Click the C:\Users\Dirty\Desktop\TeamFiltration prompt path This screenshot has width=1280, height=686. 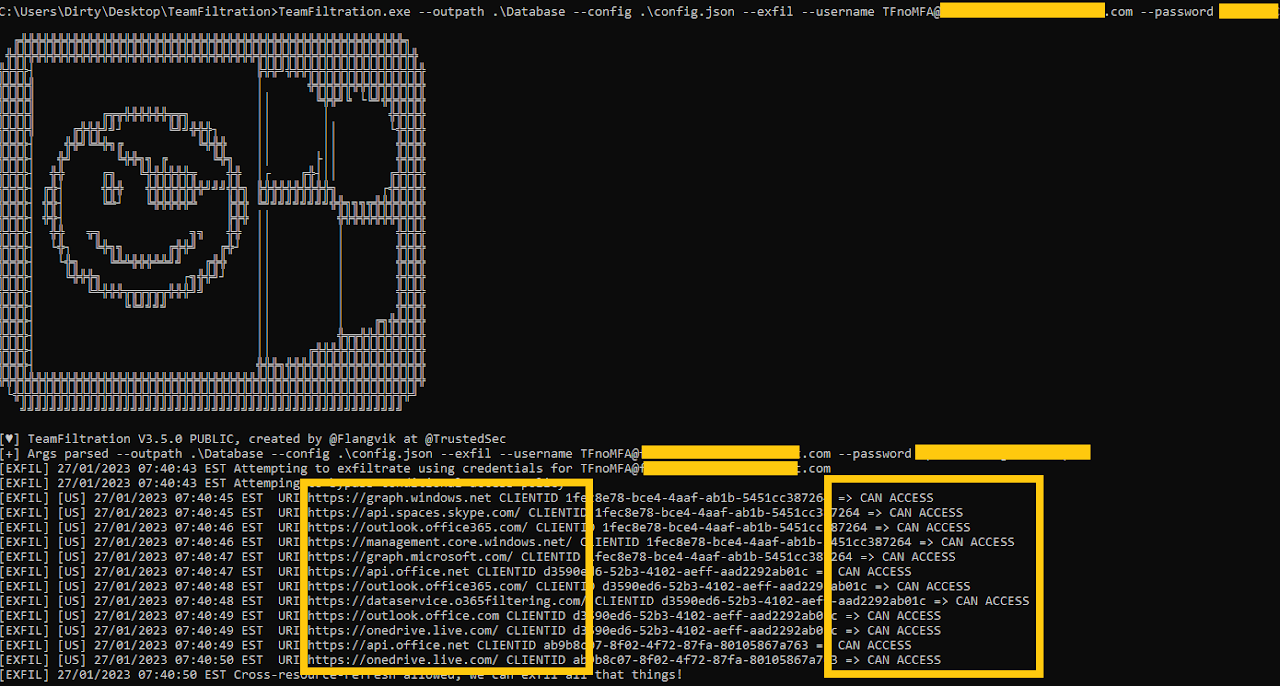point(136,12)
